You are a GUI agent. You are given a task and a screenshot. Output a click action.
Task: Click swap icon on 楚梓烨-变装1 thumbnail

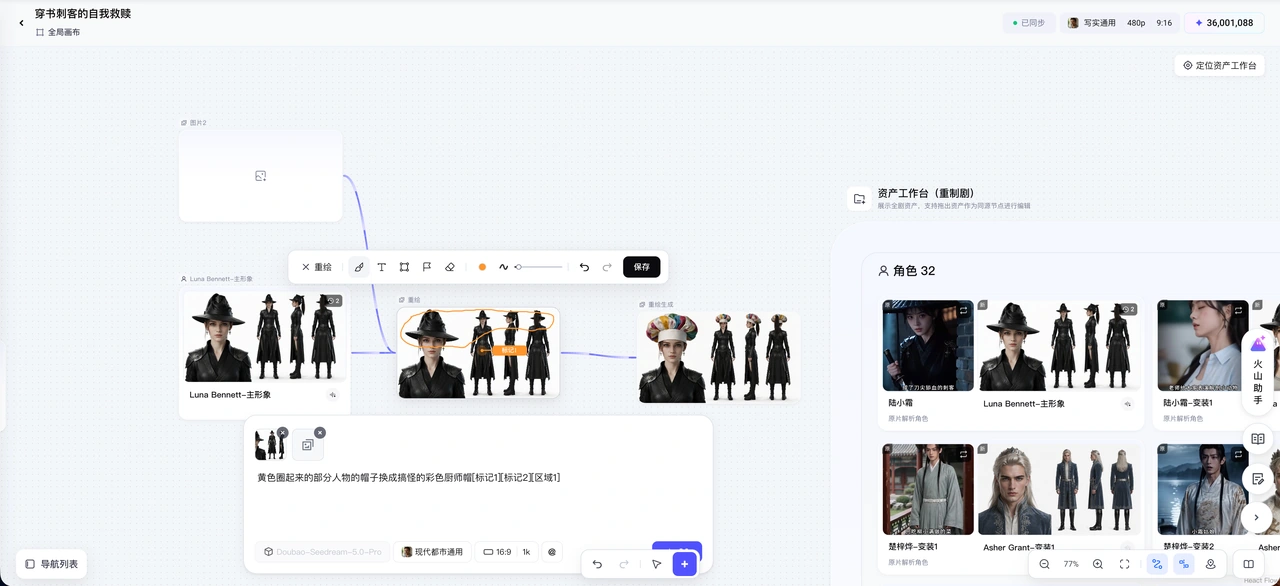click(x=964, y=454)
